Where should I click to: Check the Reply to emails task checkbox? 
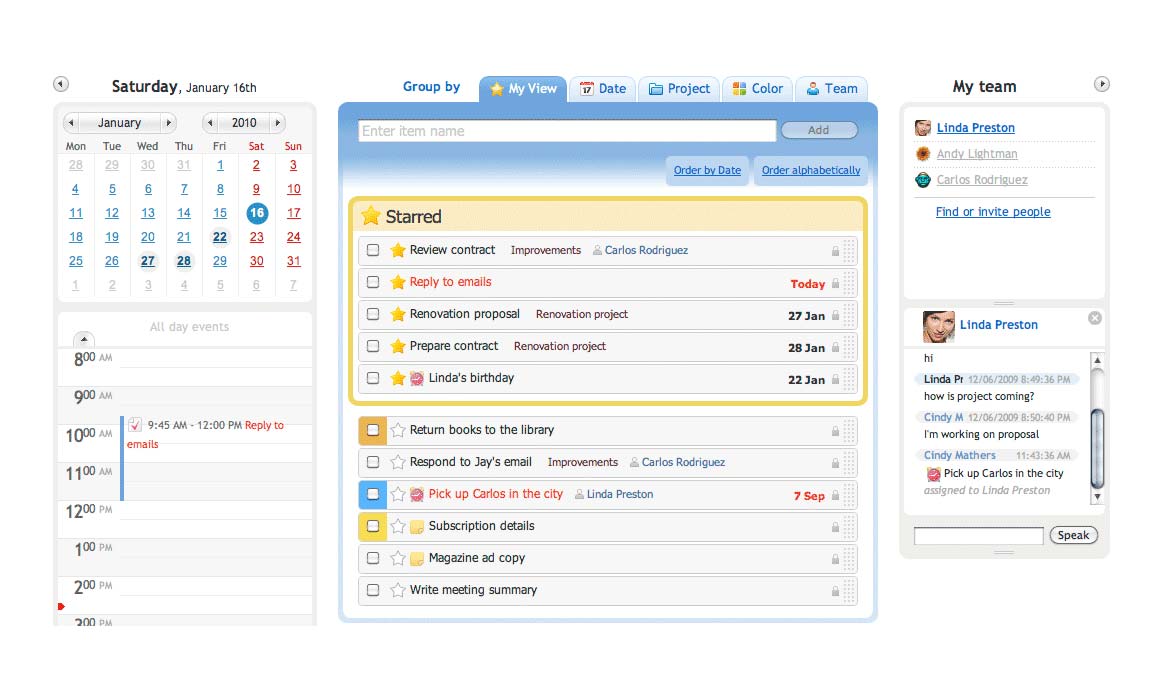[373, 282]
